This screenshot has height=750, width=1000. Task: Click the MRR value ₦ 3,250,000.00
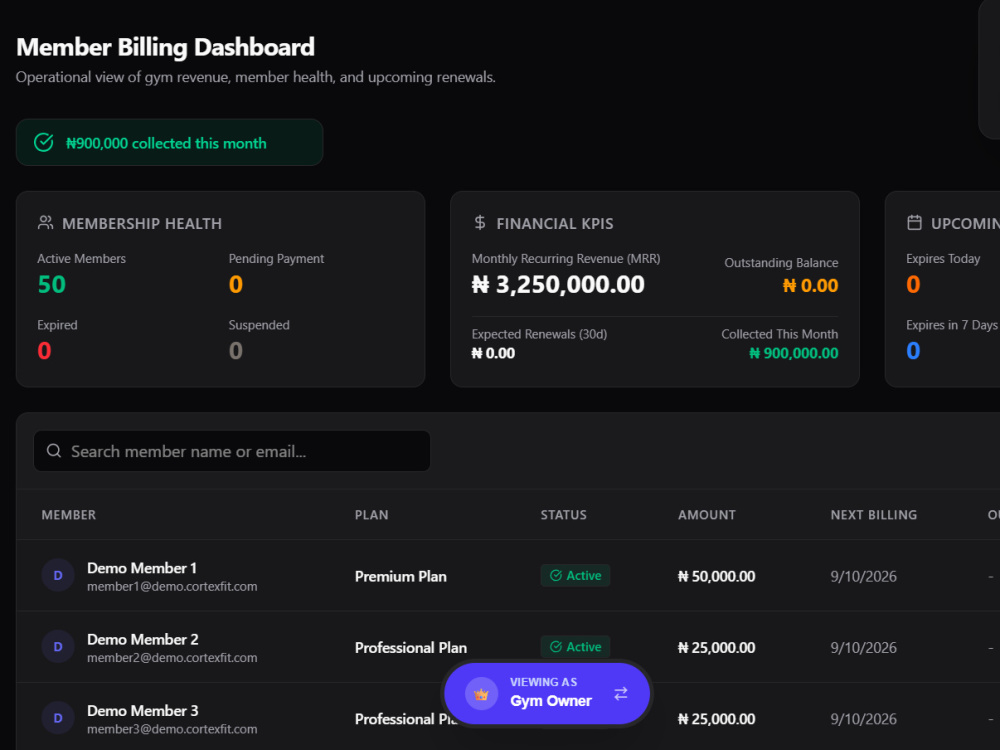(558, 284)
